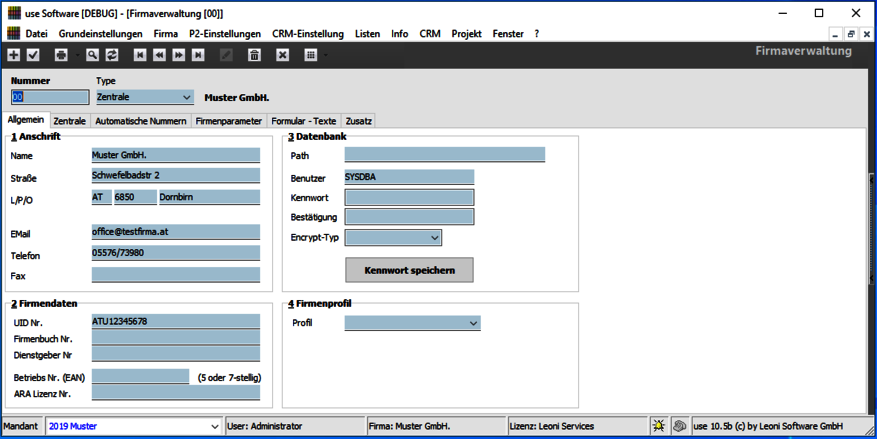Click the save checkmark toolbar icon
This screenshot has width=877, height=439.
(x=33, y=55)
